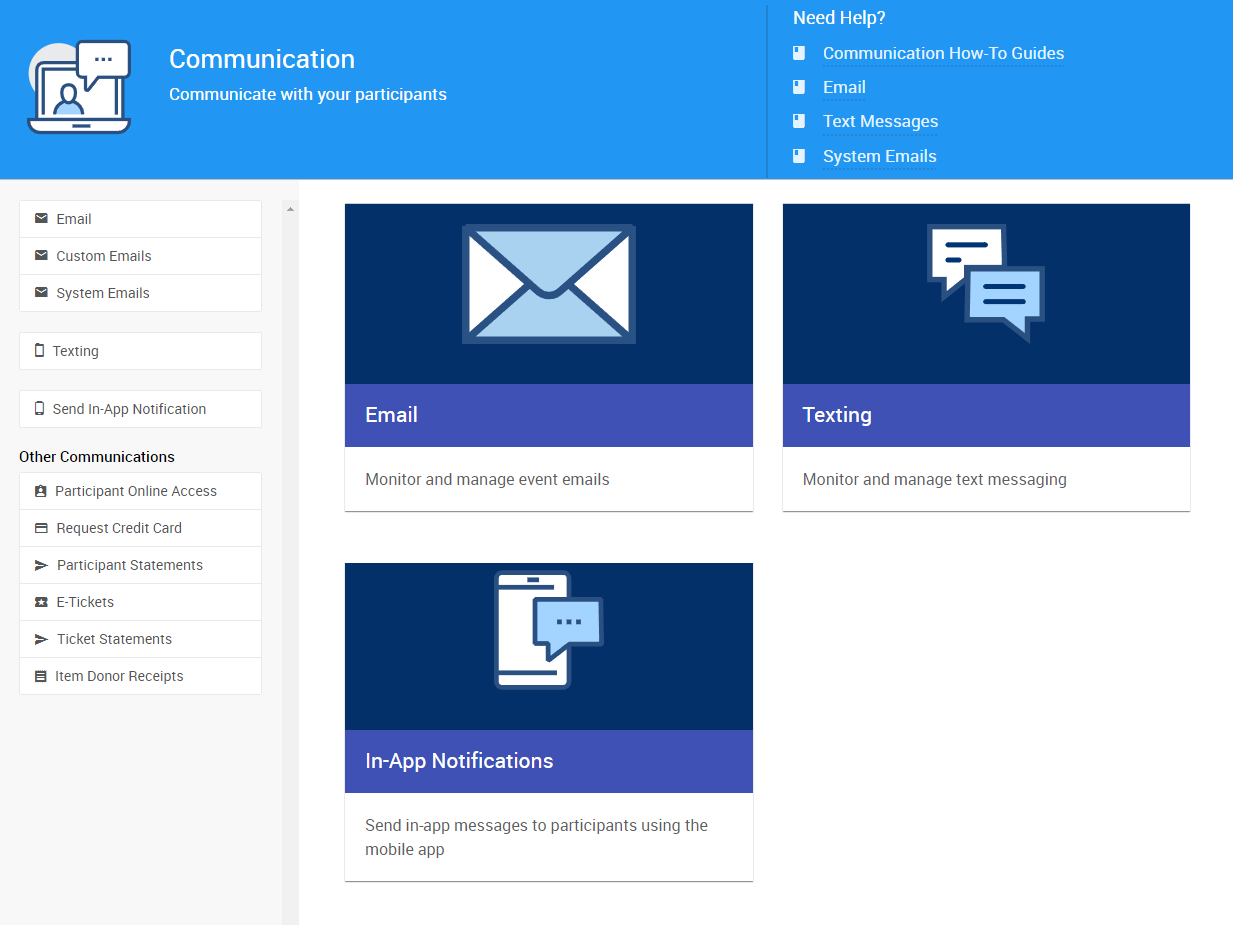
Task: Select Send In-App Notification in sidebar
Action: [x=129, y=409]
